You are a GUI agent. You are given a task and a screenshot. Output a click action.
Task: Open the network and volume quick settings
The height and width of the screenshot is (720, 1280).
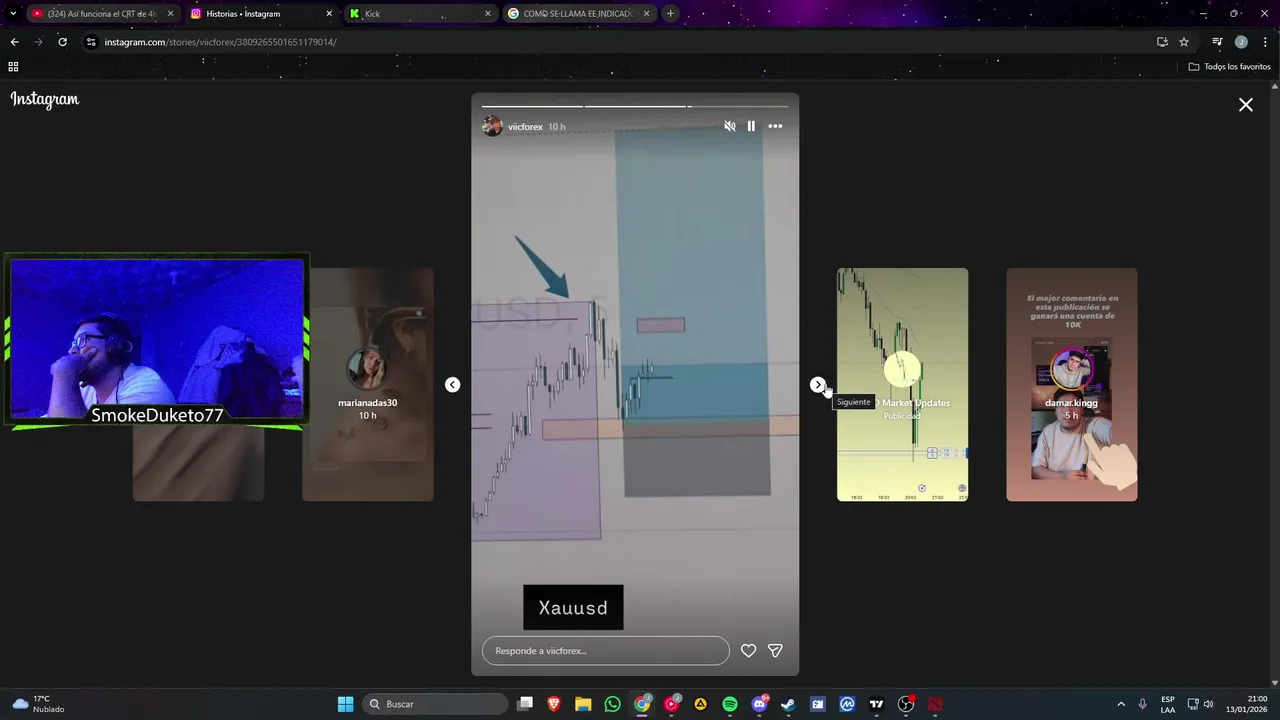click(1200, 704)
